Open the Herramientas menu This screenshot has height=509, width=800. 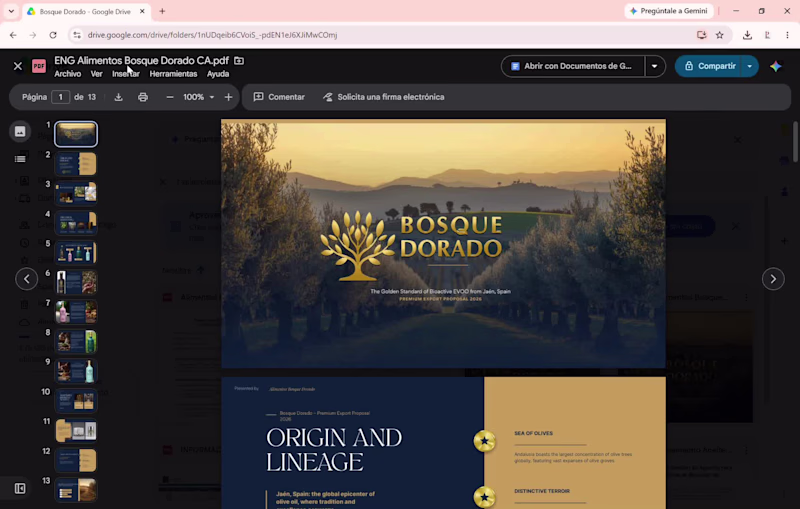[x=173, y=74]
